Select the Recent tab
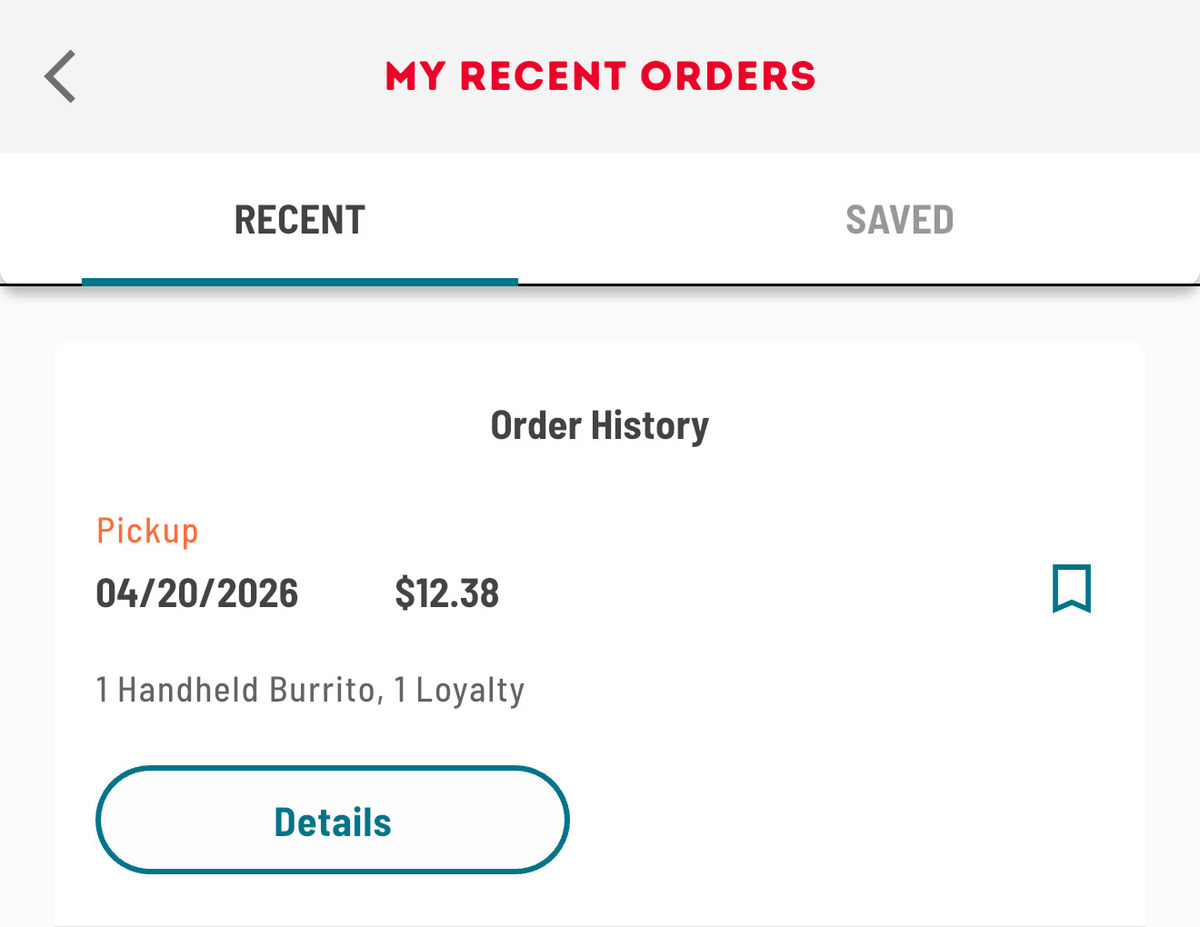 300,220
